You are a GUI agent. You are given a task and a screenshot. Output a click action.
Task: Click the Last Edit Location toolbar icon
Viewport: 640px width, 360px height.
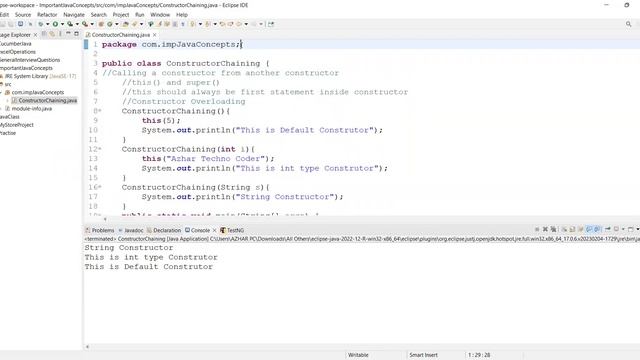[x=222, y=24]
